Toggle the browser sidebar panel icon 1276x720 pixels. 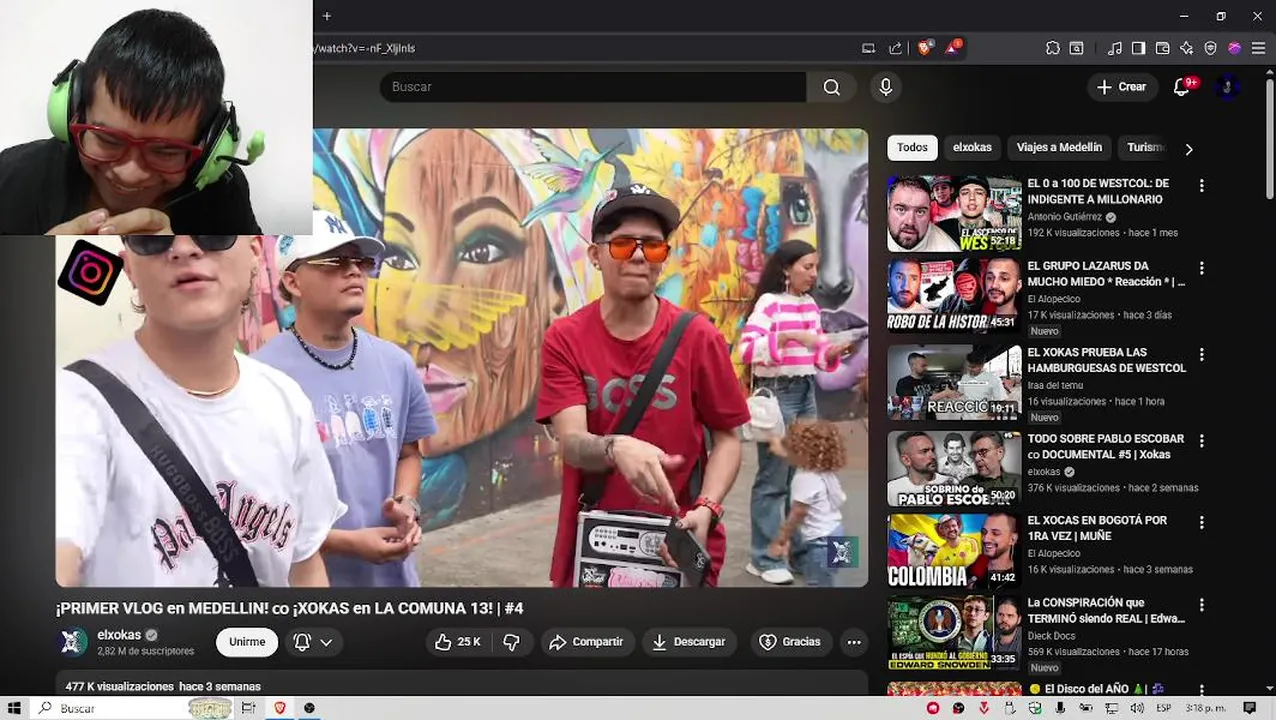pos(1138,48)
